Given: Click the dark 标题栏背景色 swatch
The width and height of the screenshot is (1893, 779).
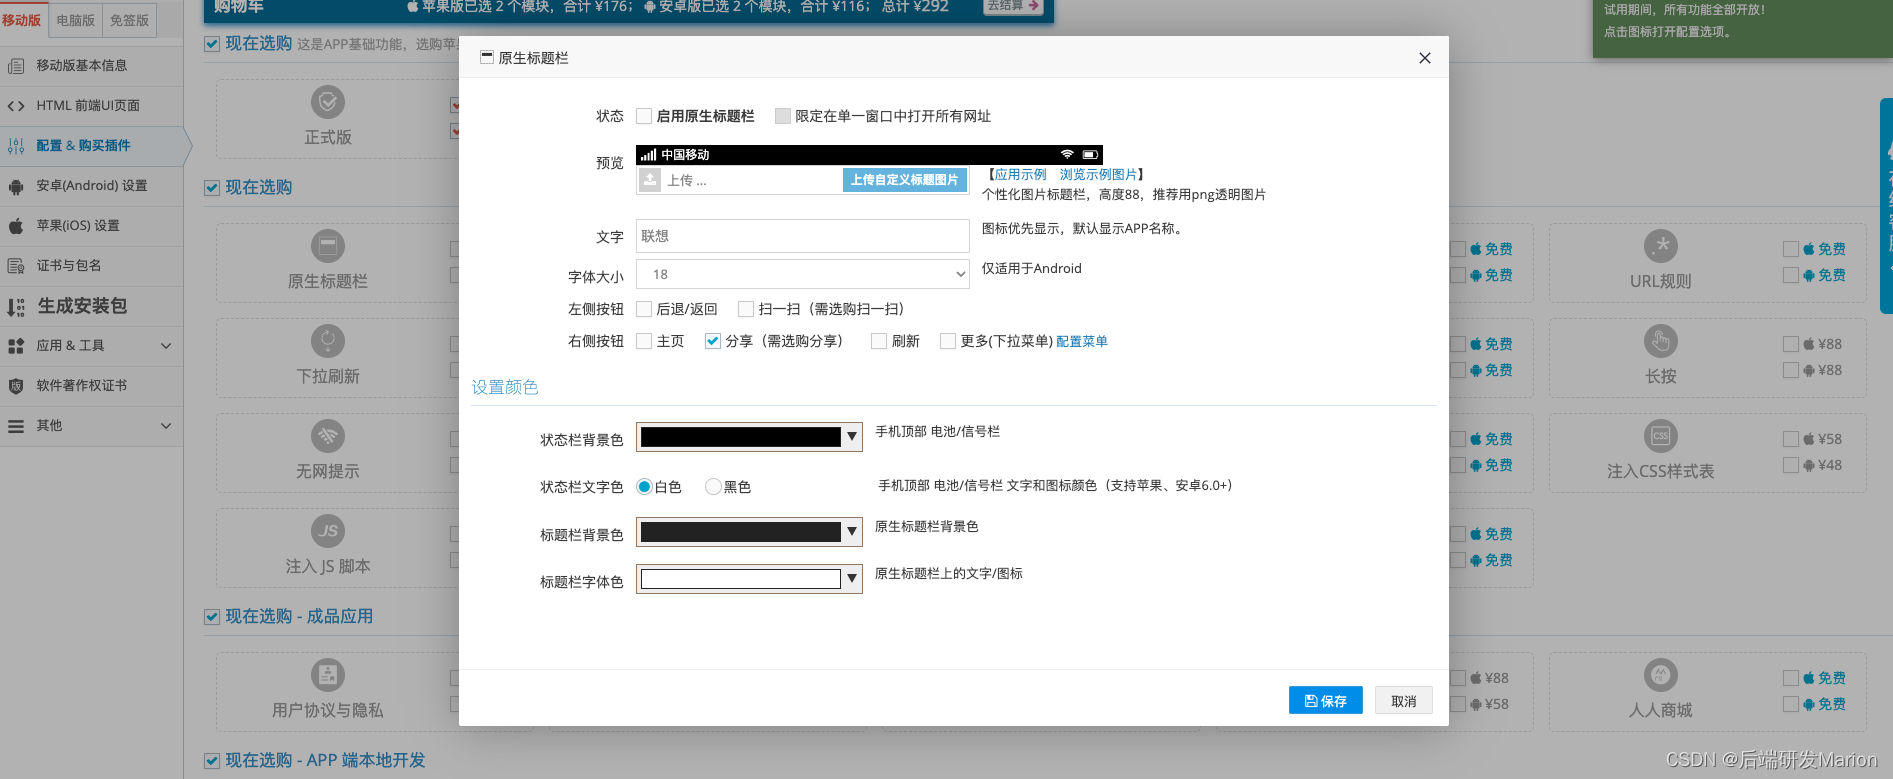Looking at the screenshot, I should pyautogui.click(x=740, y=532).
